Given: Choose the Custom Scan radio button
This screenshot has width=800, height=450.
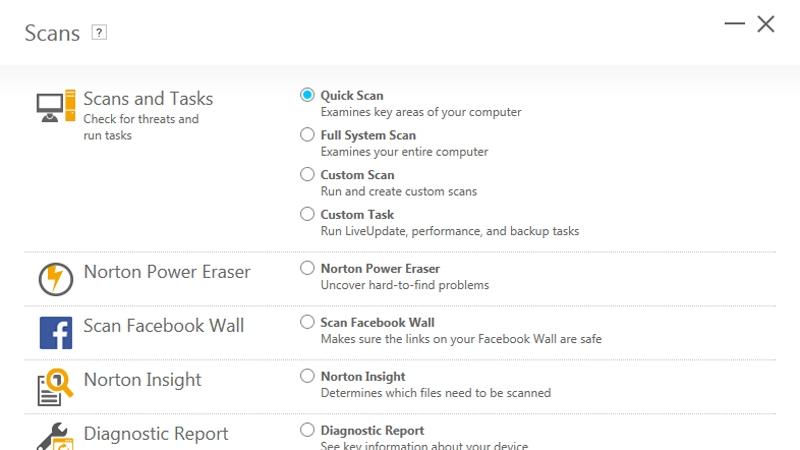Looking at the screenshot, I should 307,174.
